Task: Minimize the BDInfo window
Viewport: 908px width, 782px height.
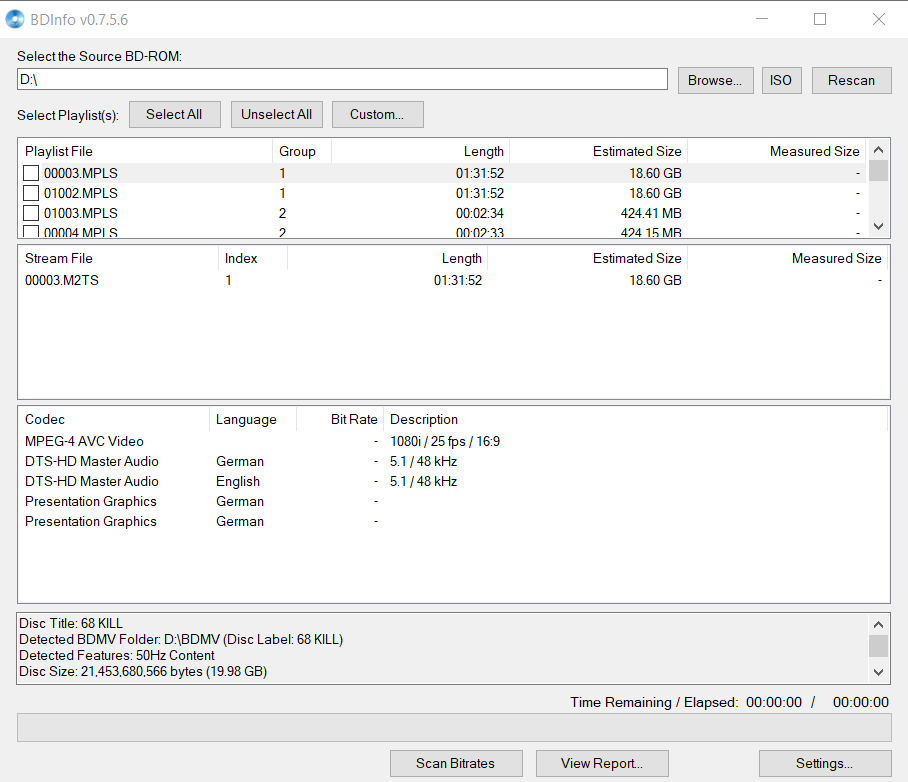Action: 762,19
